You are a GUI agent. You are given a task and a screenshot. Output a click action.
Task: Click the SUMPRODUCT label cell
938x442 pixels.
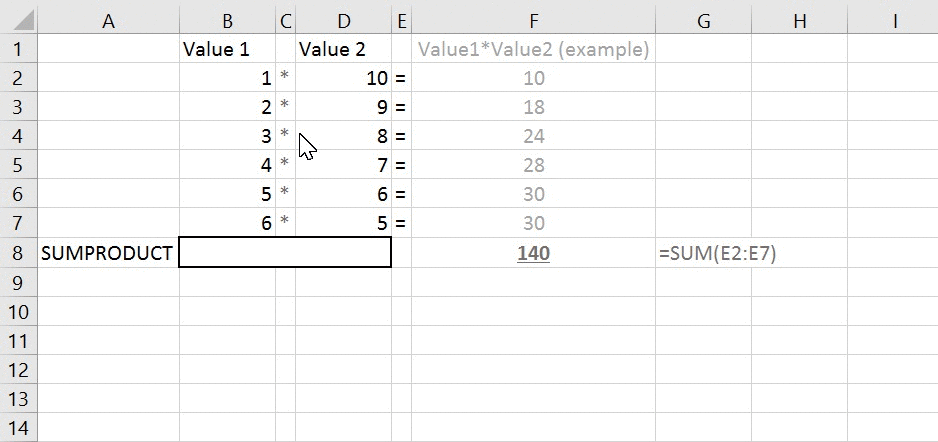[x=108, y=254]
